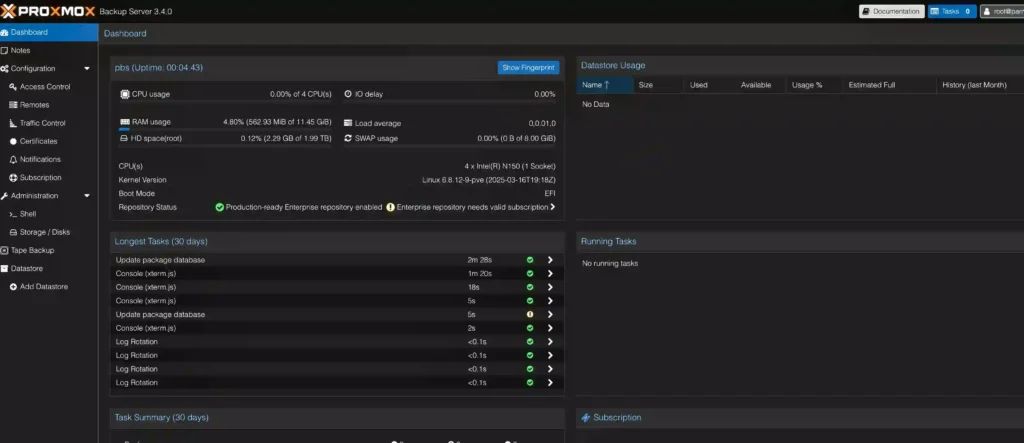Click the Usage % column header
The height and width of the screenshot is (443, 1024).
(813, 85)
